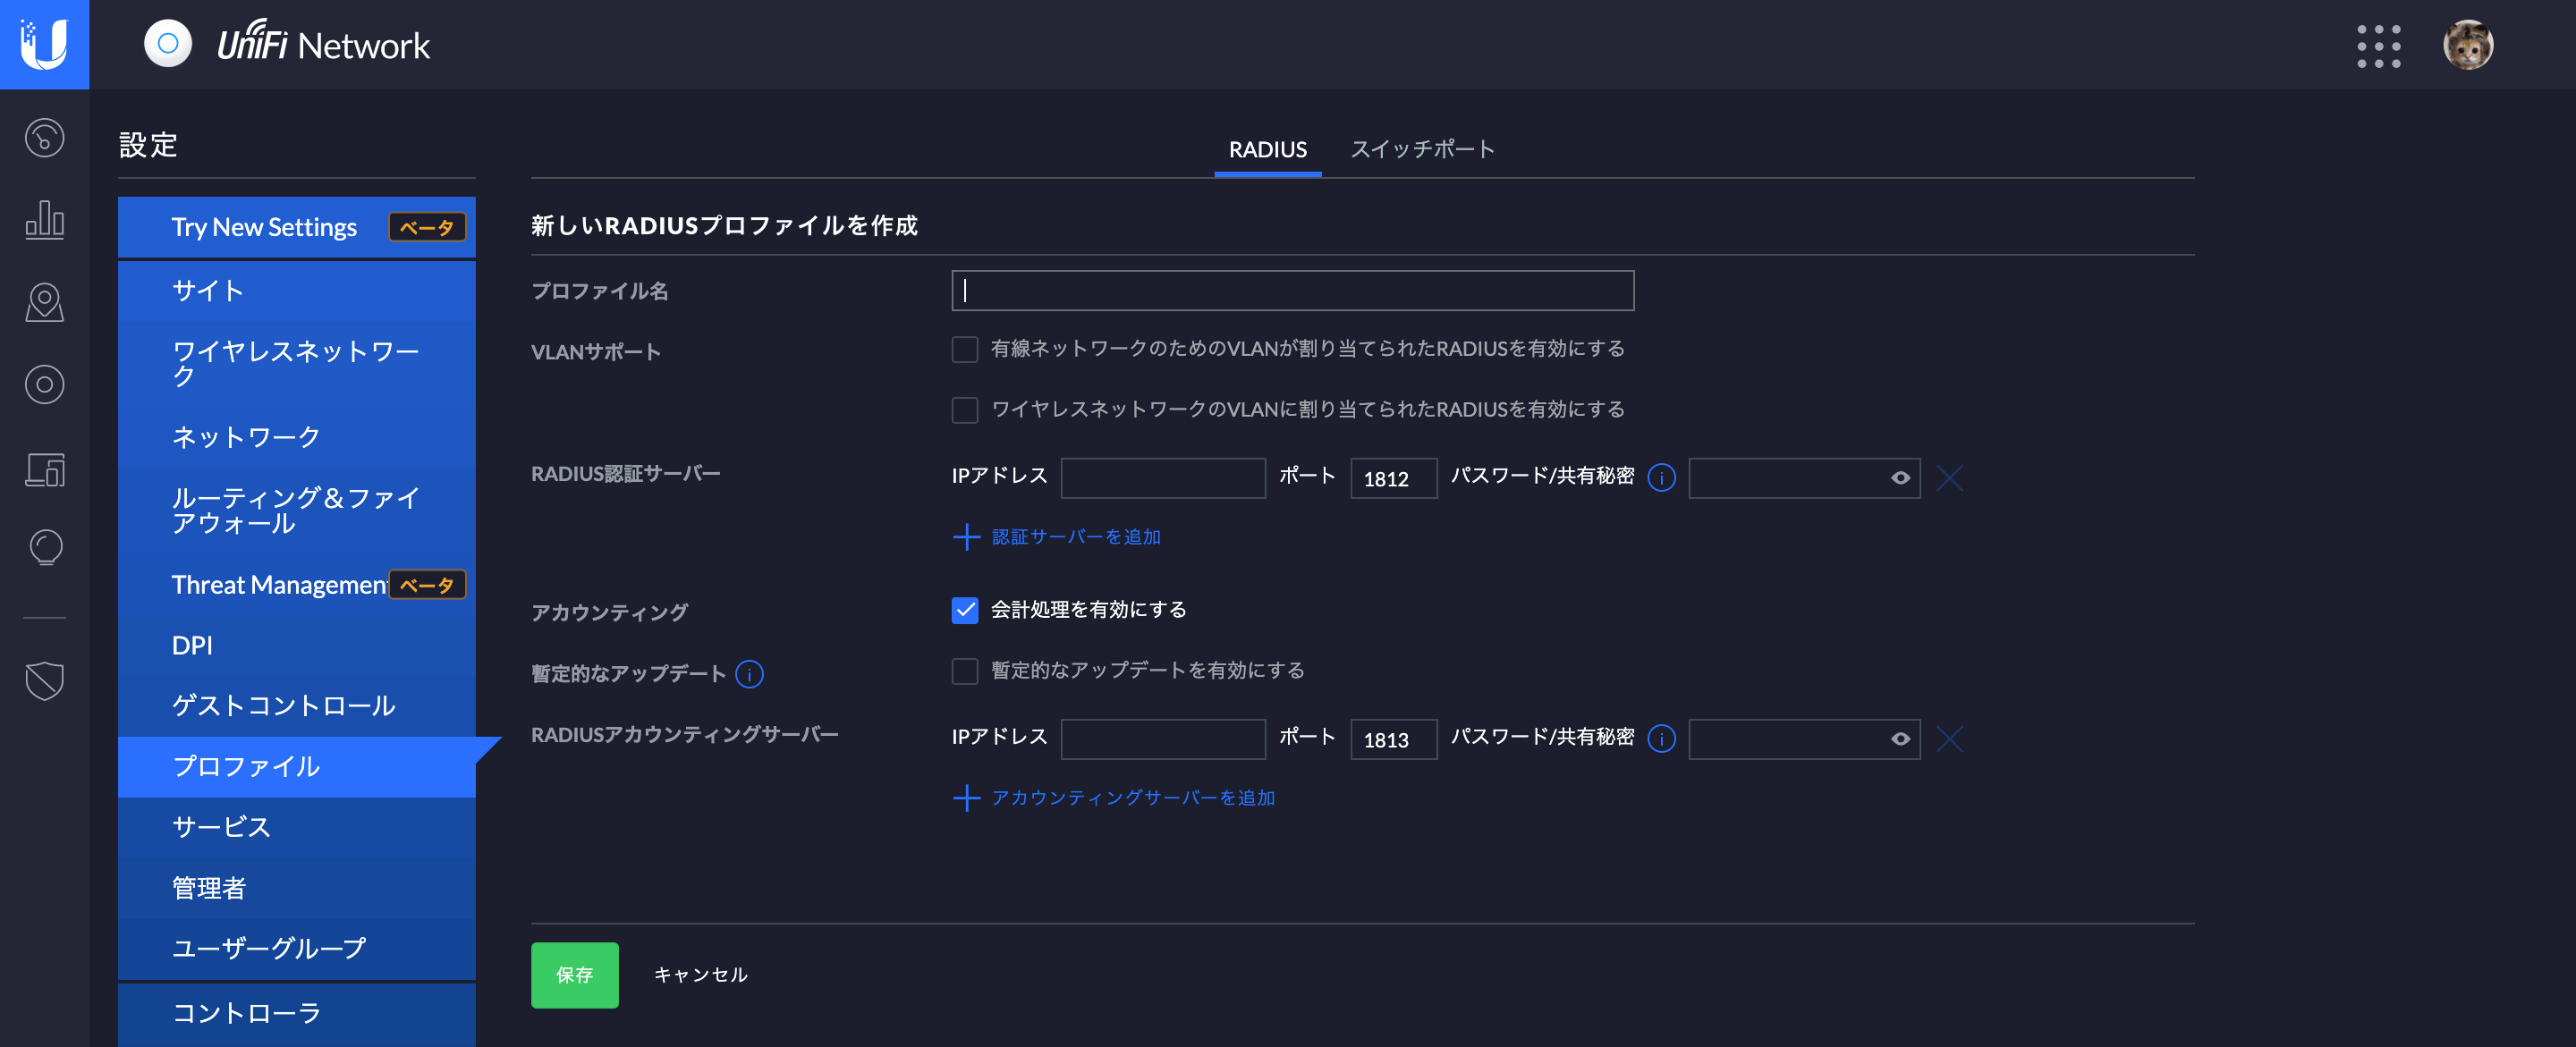Open the user avatar menu
Screen dimensions: 2576x1047
pyautogui.click(x=2467, y=45)
